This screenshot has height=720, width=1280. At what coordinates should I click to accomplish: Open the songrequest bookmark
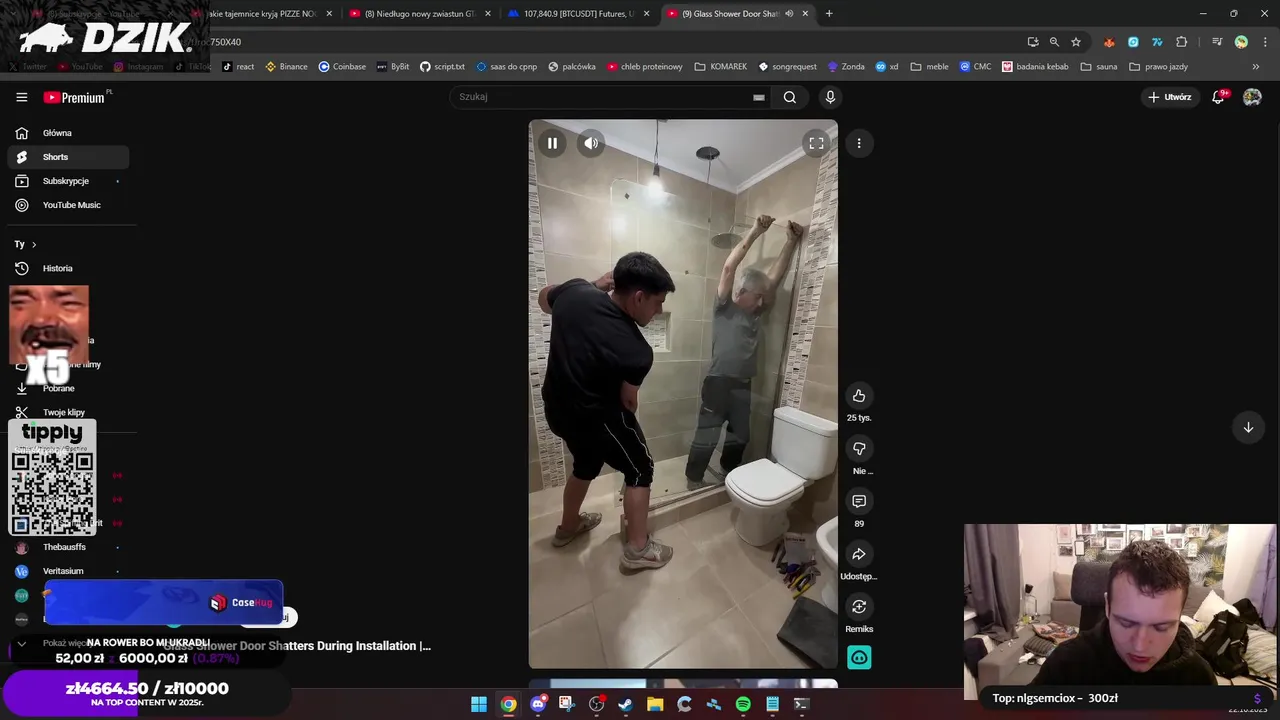click(x=788, y=67)
